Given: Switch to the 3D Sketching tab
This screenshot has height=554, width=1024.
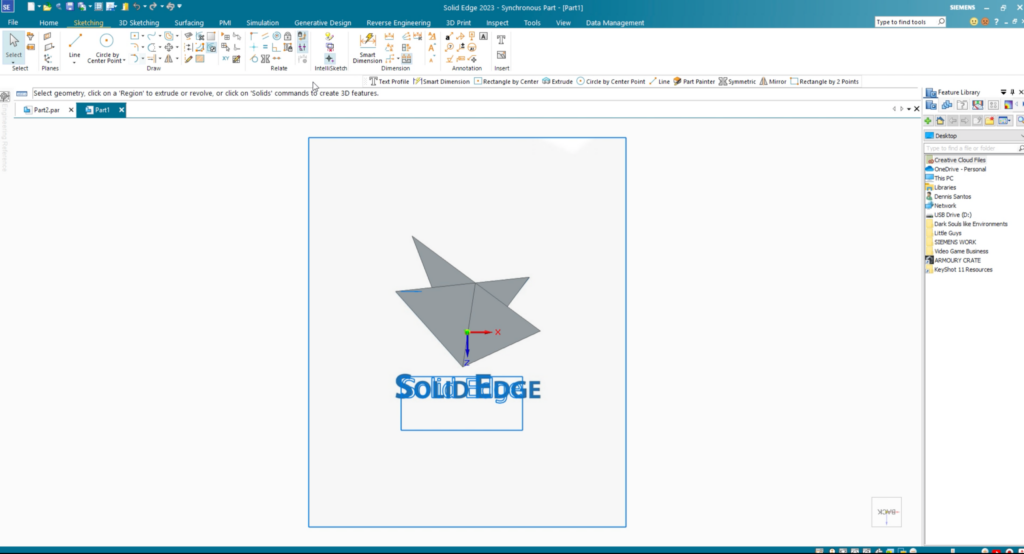Looking at the screenshot, I should [x=138, y=22].
